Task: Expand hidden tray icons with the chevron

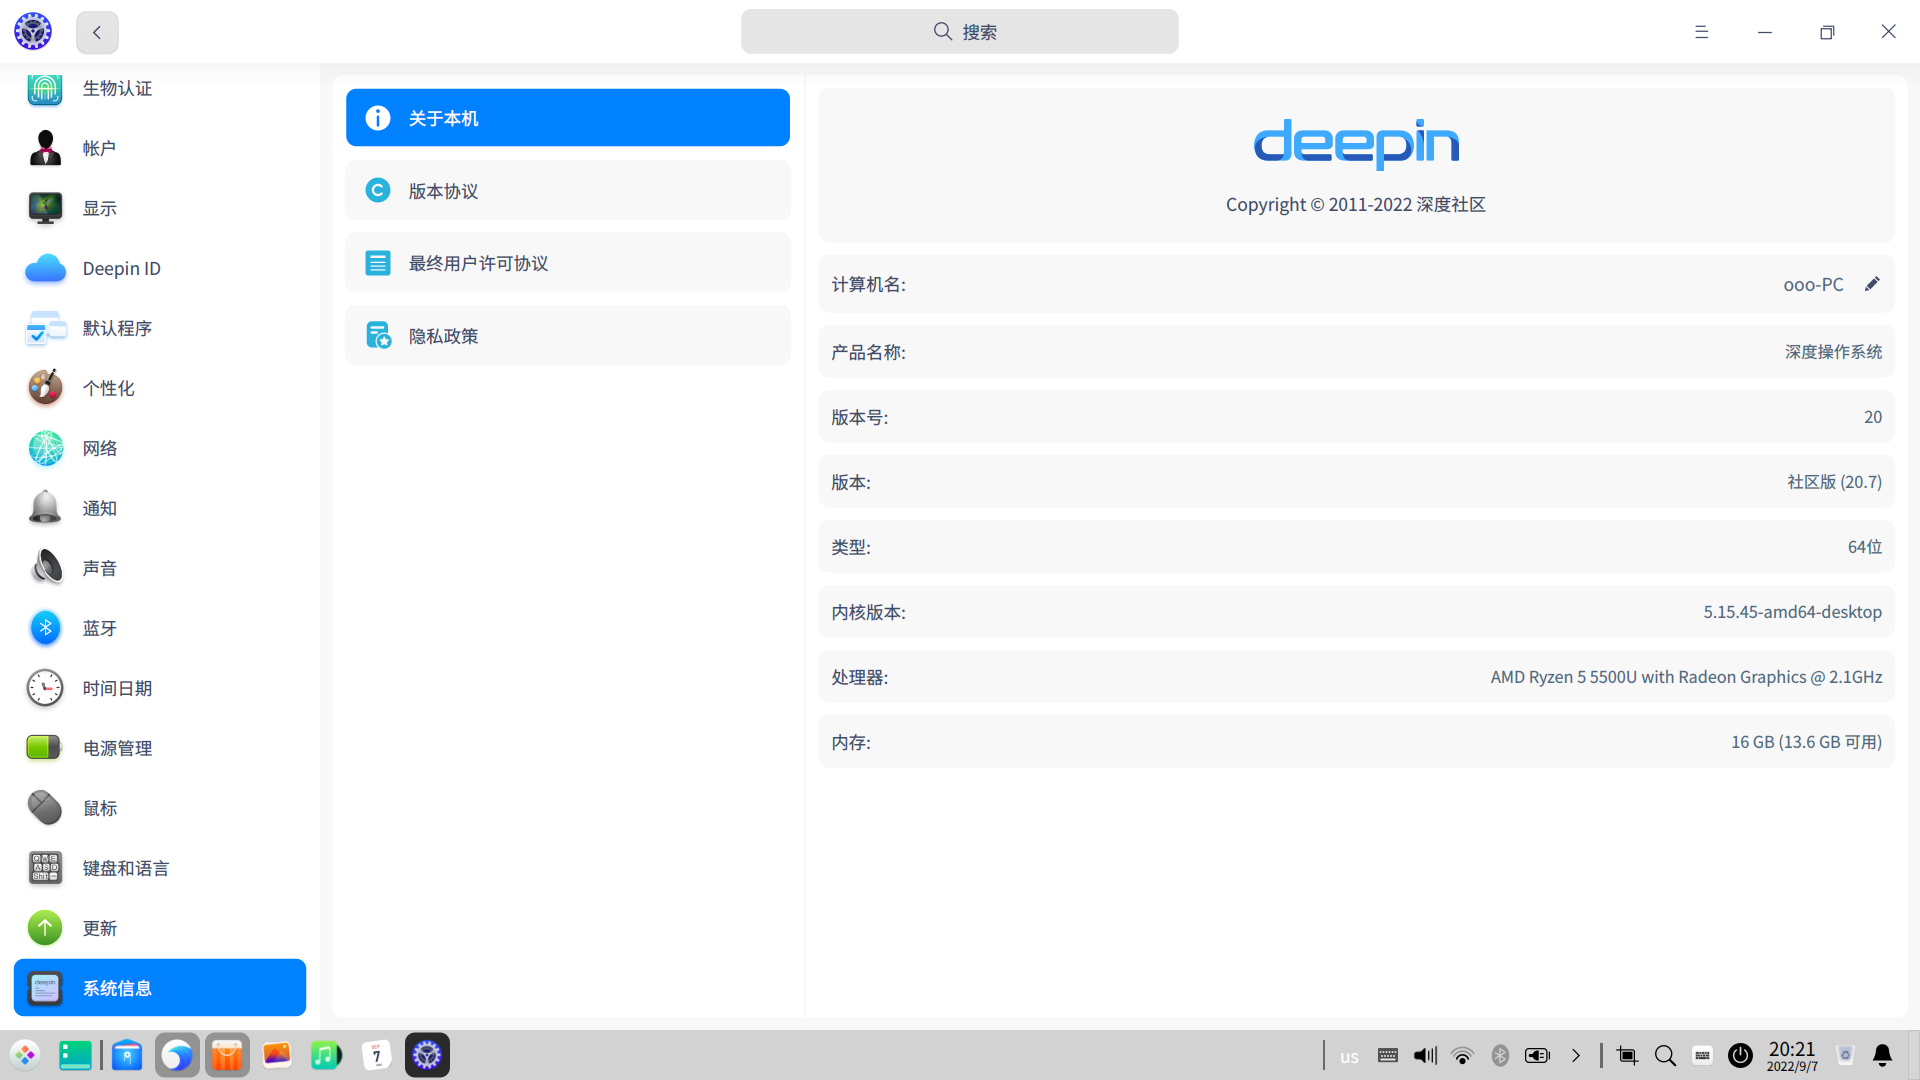Action: click(1577, 1055)
